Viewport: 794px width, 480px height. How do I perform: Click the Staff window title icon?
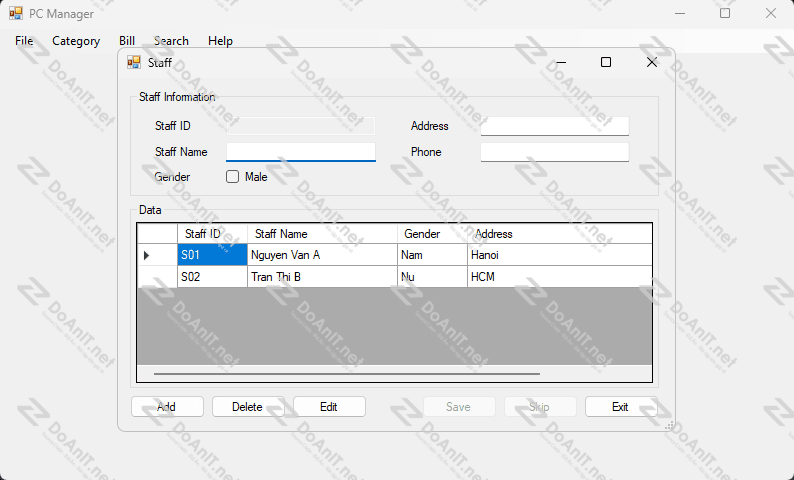tap(133, 62)
